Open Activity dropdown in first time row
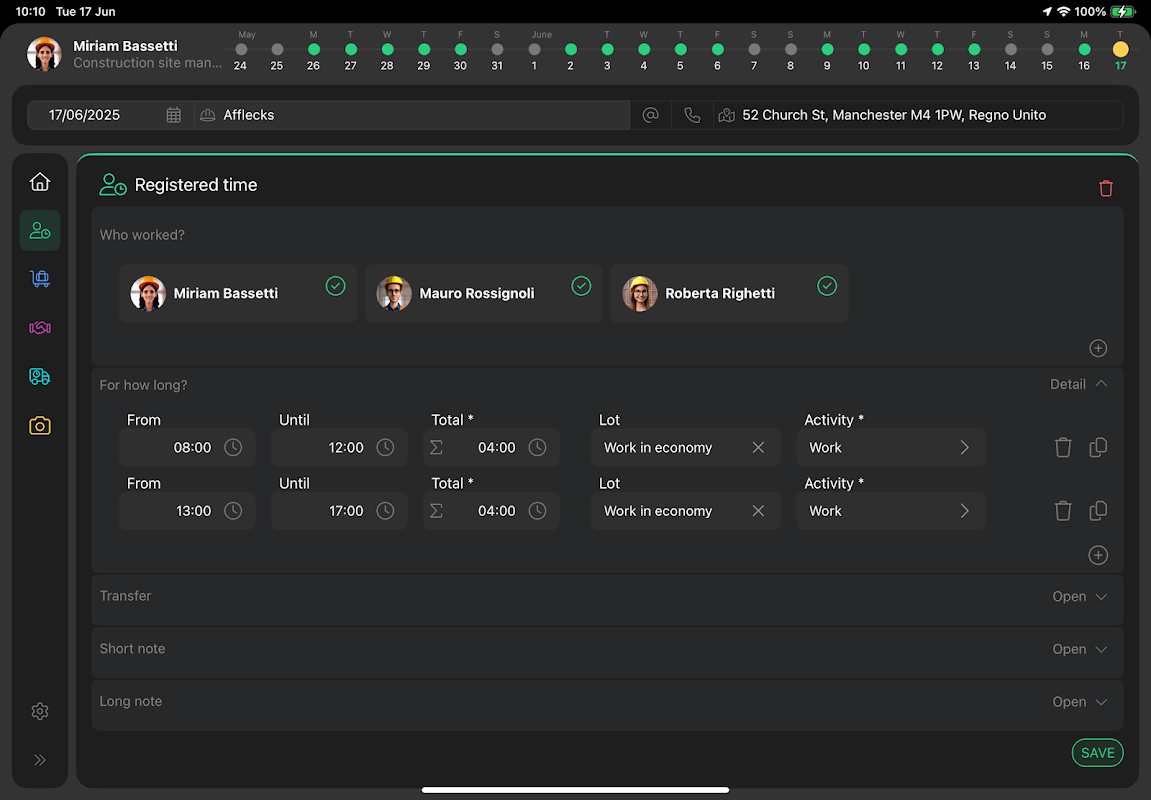1151x800 pixels. (x=890, y=448)
